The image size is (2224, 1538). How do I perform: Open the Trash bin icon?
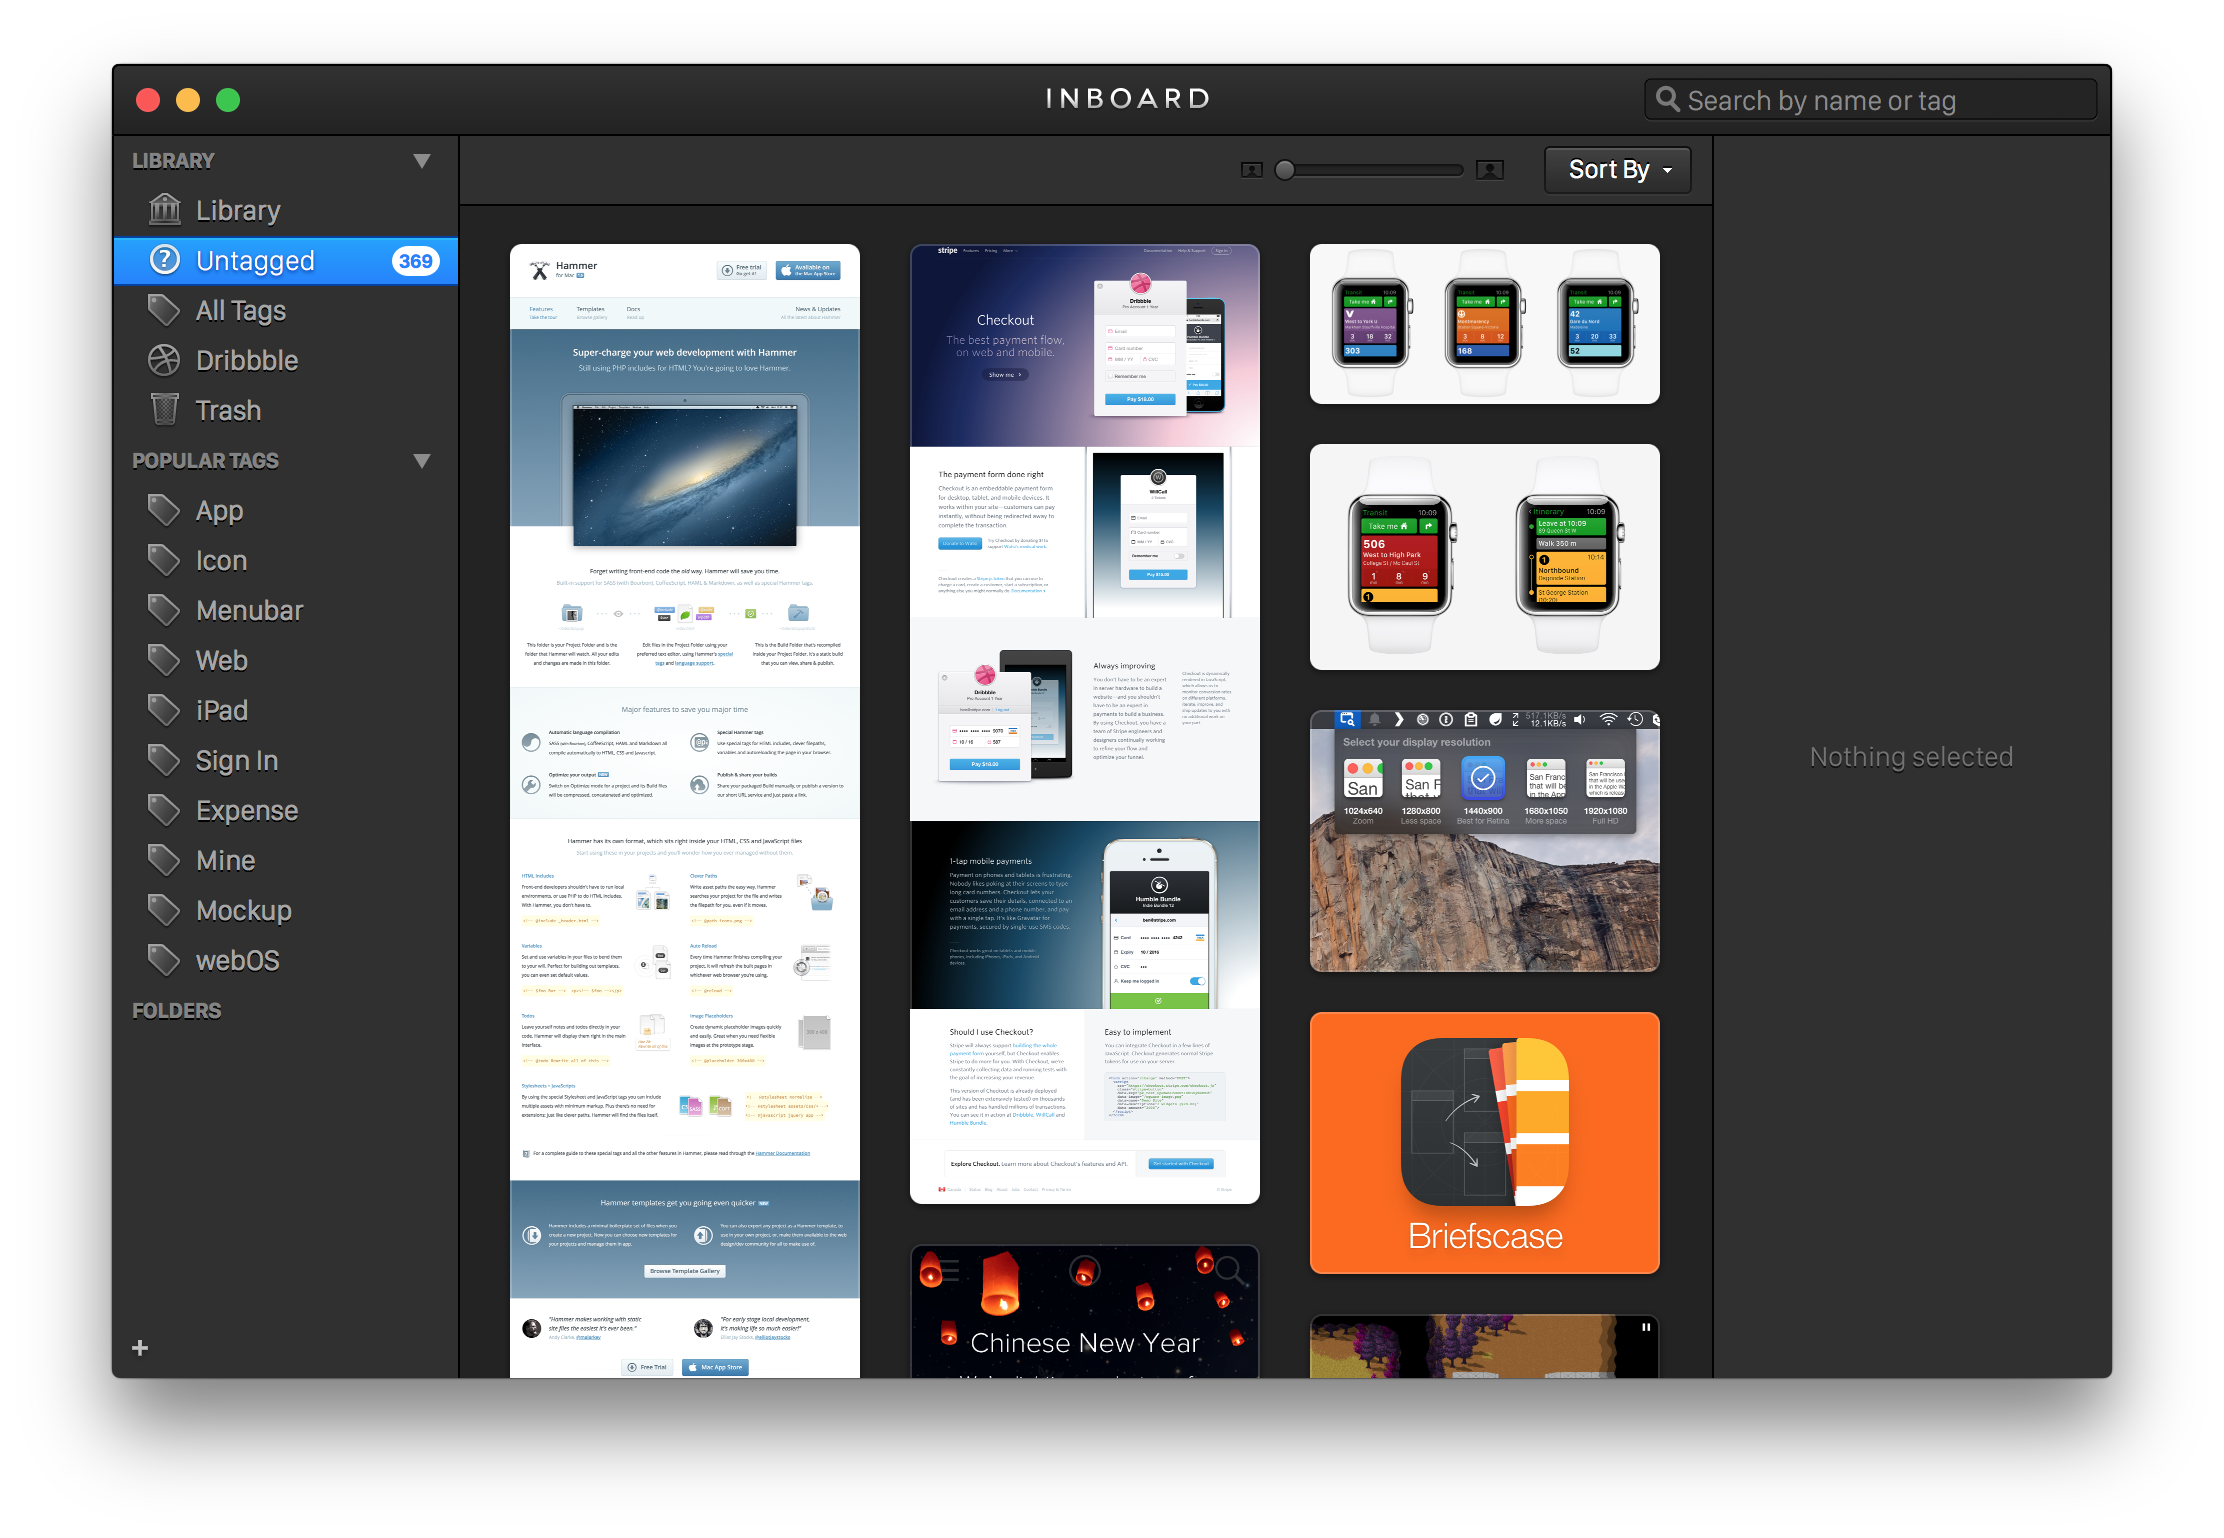tap(165, 410)
